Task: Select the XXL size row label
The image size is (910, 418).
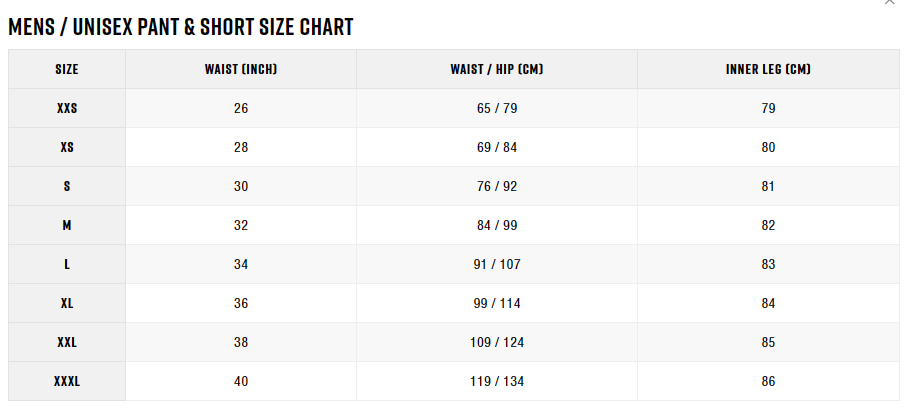Action: pos(67,342)
